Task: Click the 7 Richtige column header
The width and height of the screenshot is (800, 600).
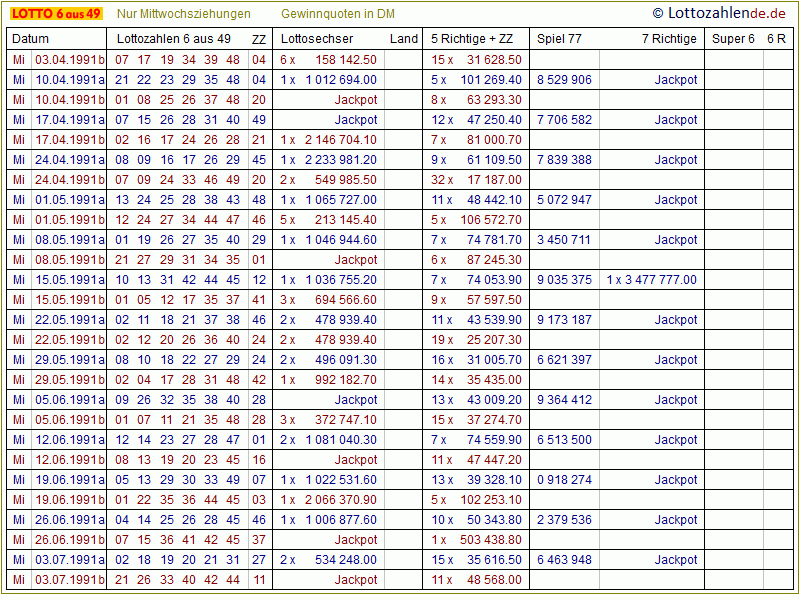Action: tap(669, 39)
